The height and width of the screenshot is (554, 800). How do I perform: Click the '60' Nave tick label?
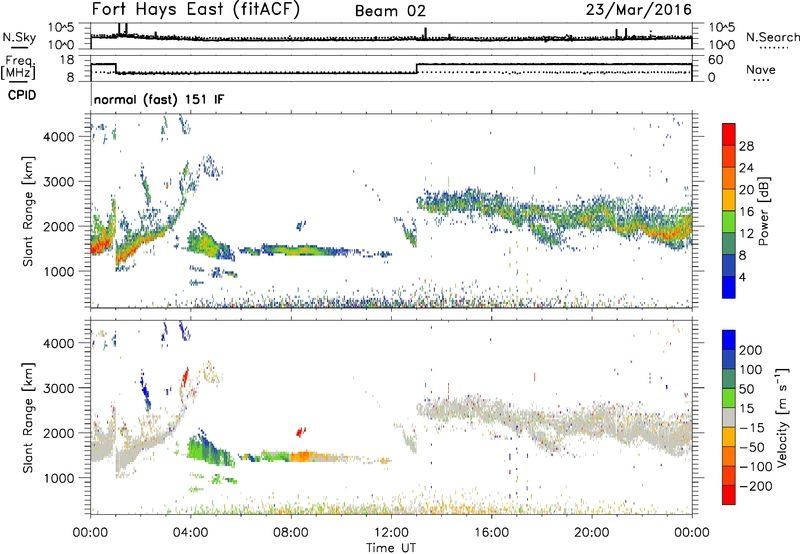coord(716,60)
